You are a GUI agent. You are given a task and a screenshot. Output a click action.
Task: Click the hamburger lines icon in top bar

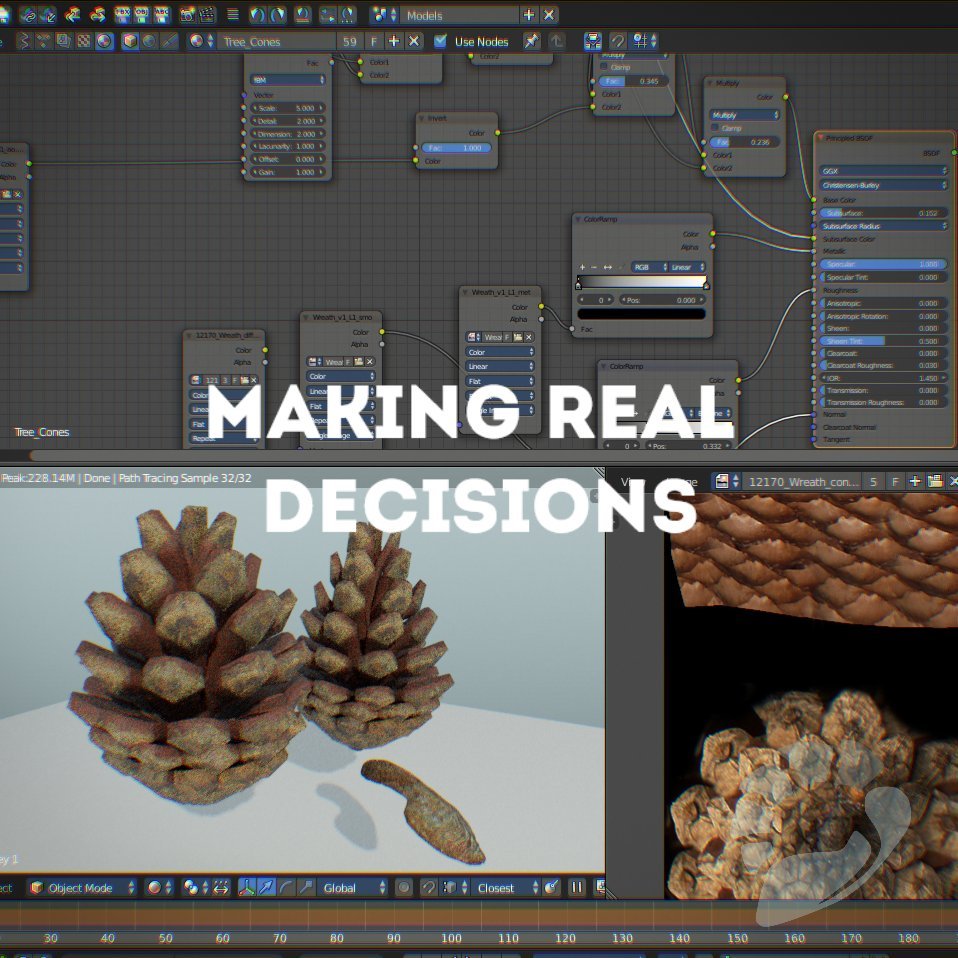coord(233,14)
